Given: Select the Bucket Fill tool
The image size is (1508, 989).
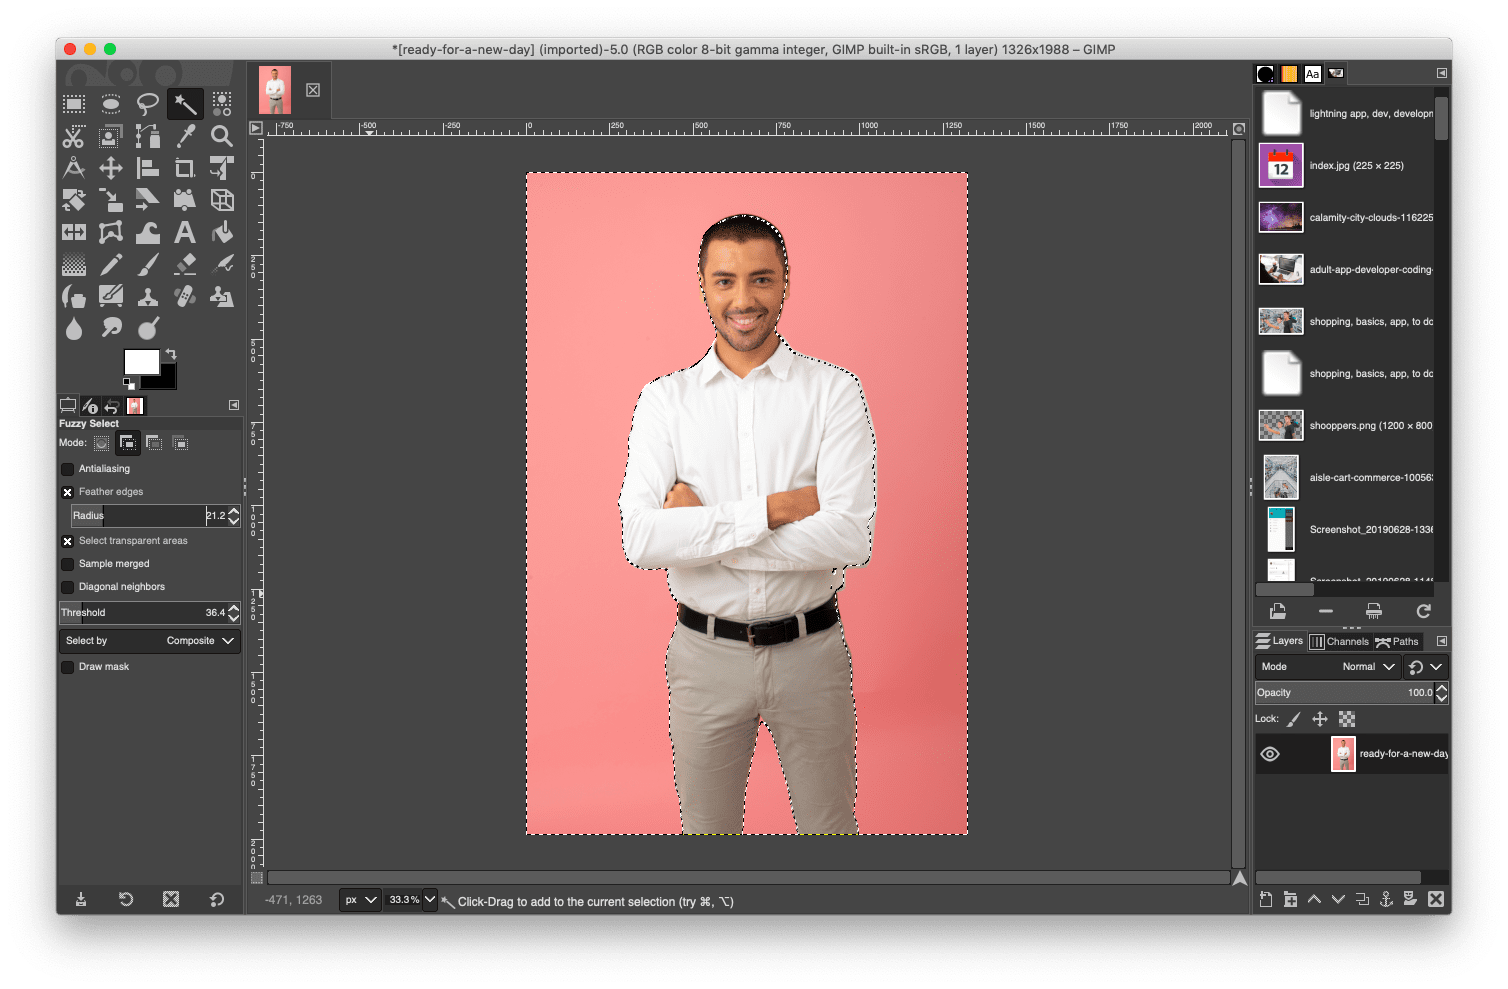Looking at the screenshot, I should [222, 232].
